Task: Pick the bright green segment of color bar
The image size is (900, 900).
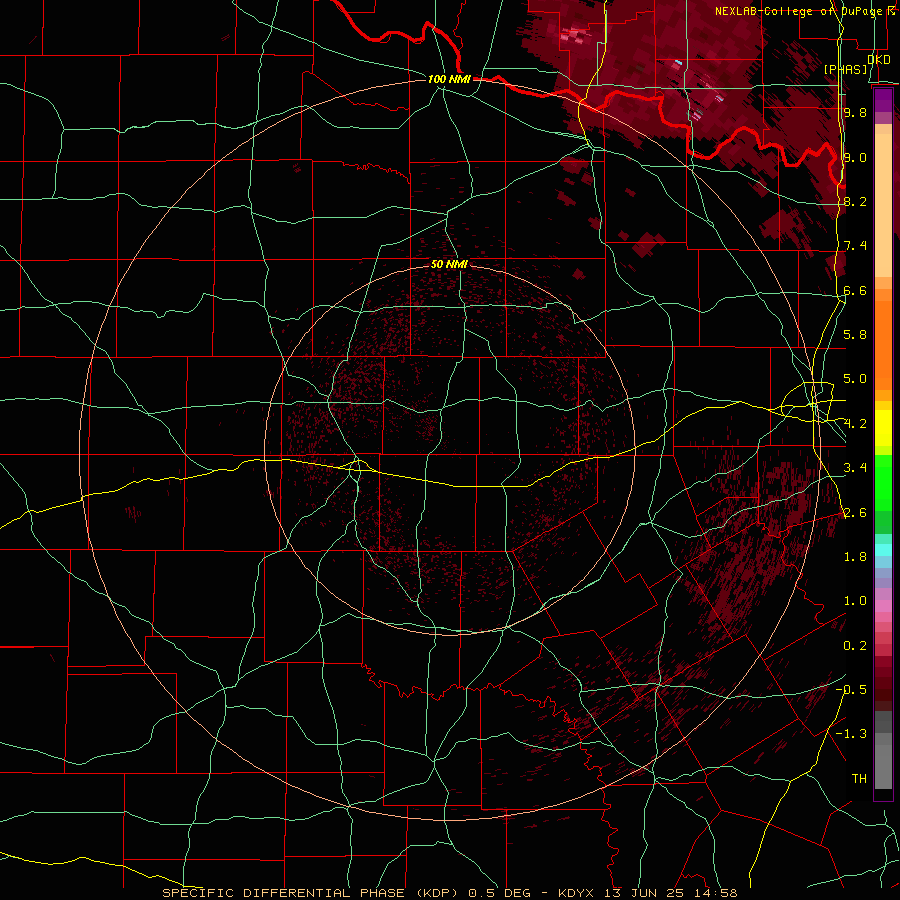Action: (883, 482)
